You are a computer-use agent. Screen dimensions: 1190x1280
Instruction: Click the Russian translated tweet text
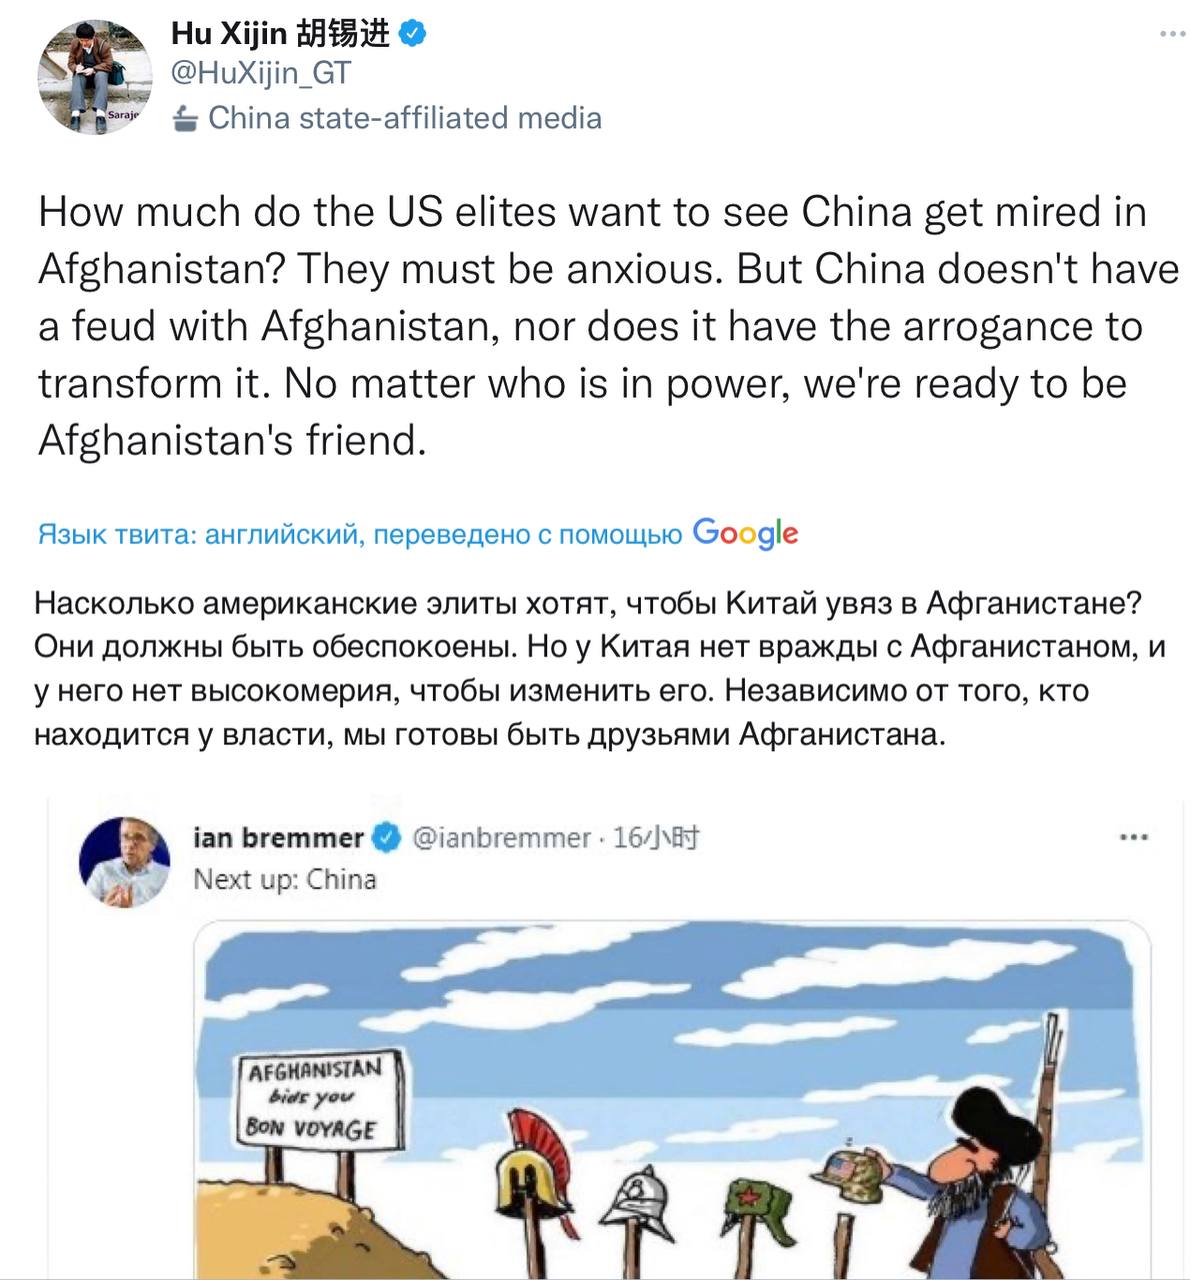tap(600, 669)
